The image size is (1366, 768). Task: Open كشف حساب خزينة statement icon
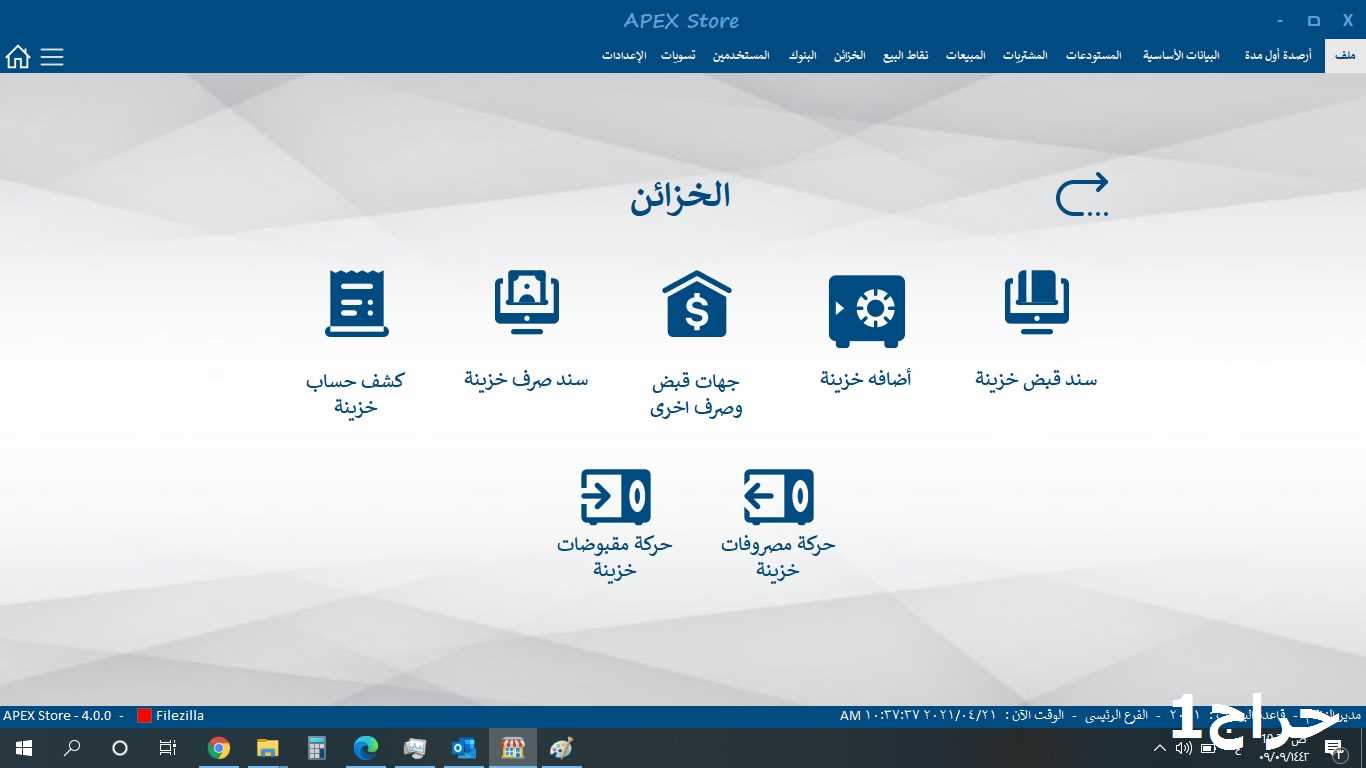pyautogui.click(x=356, y=304)
